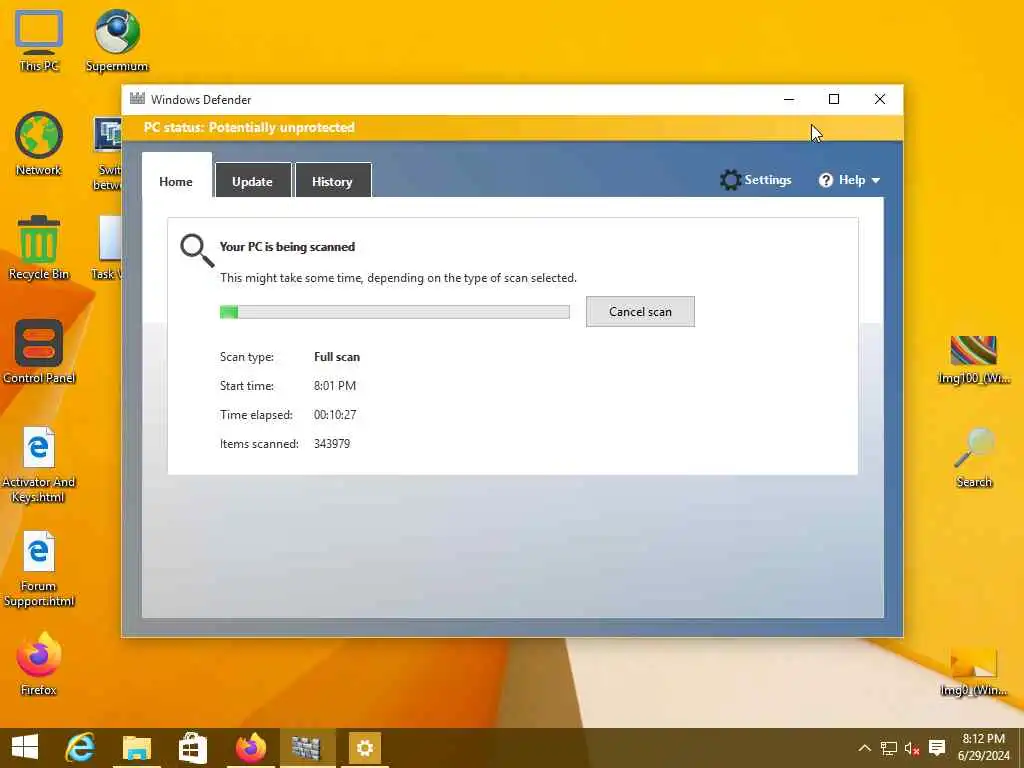
Task: Click the start time value 8:01 PM
Action: (x=334, y=386)
